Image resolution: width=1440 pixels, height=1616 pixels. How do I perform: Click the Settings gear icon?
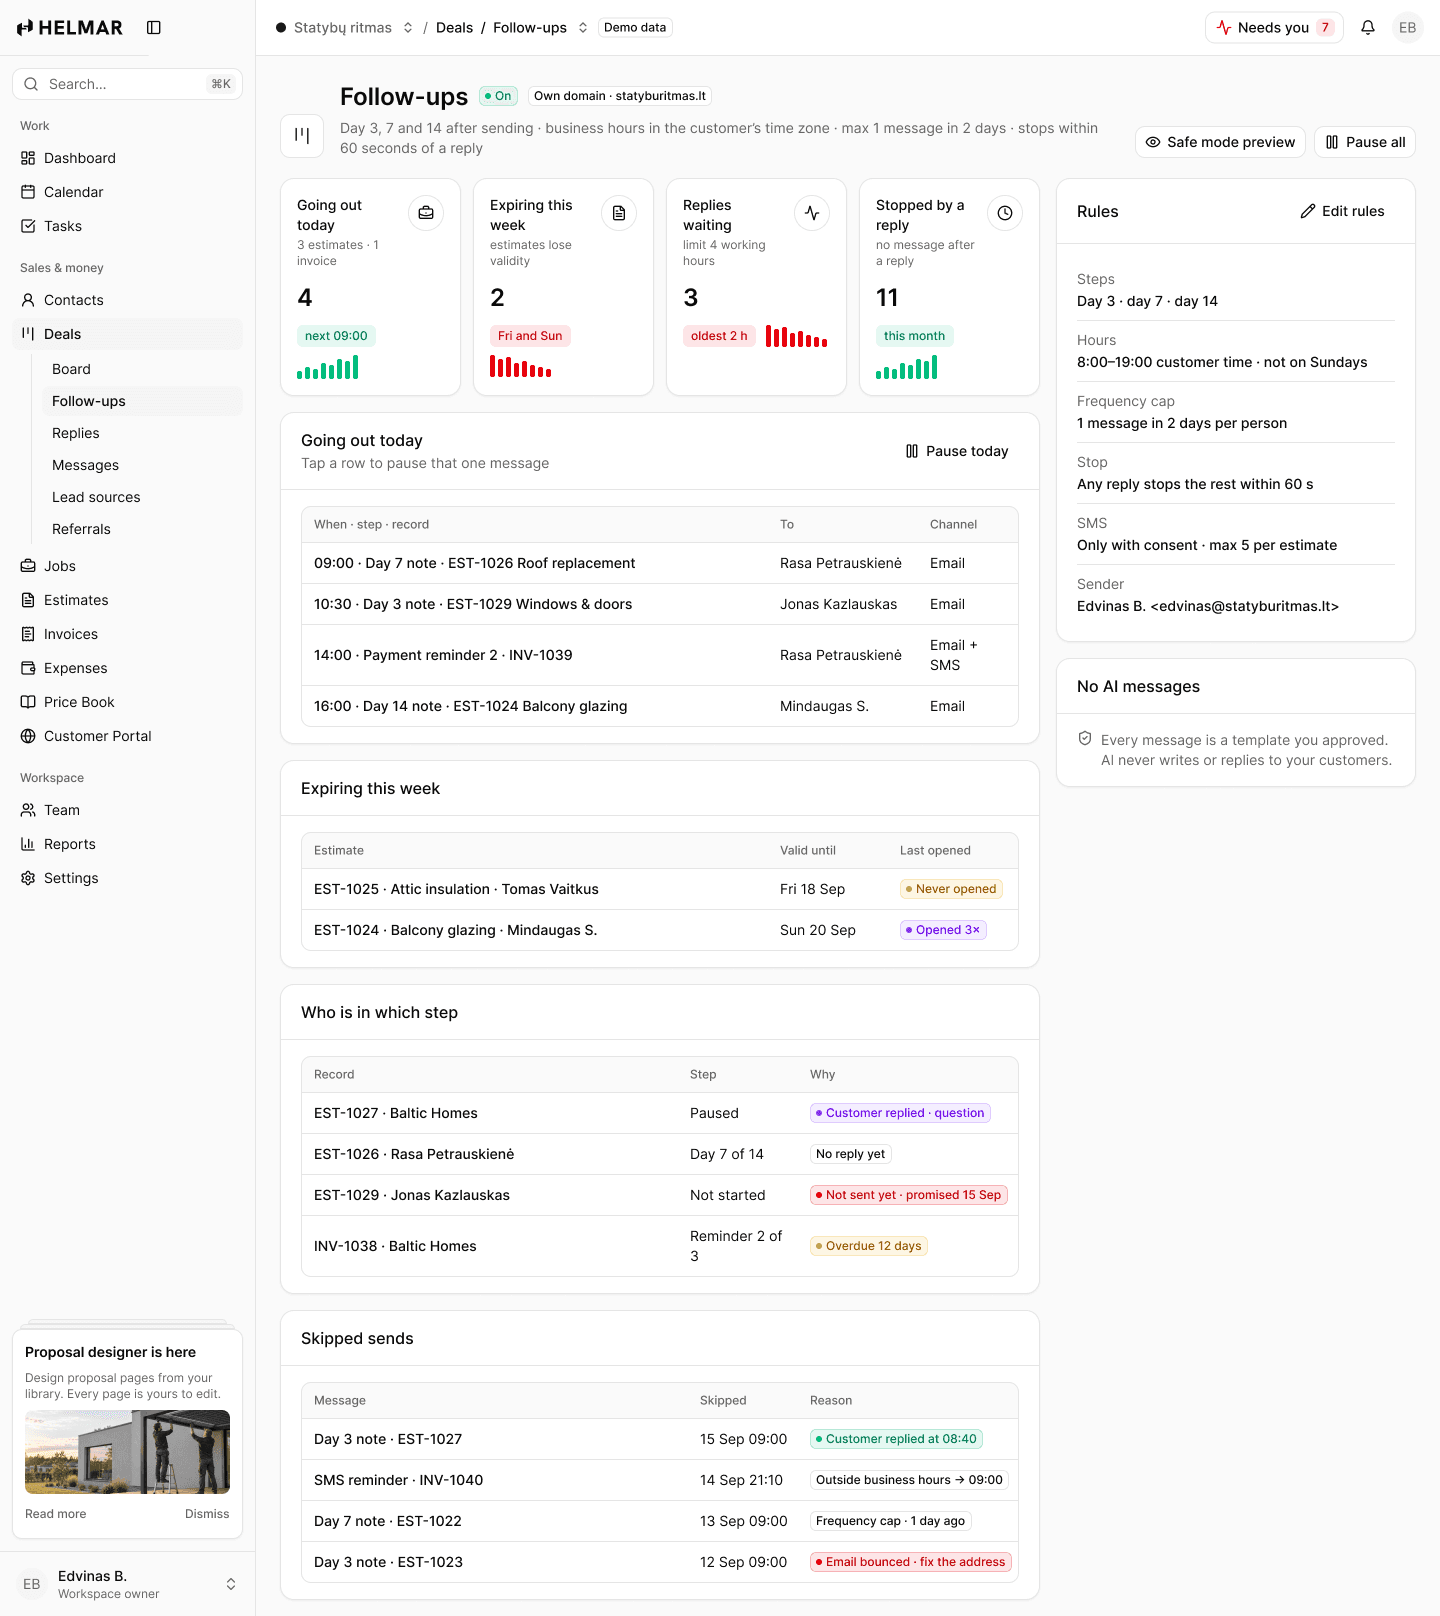point(28,878)
